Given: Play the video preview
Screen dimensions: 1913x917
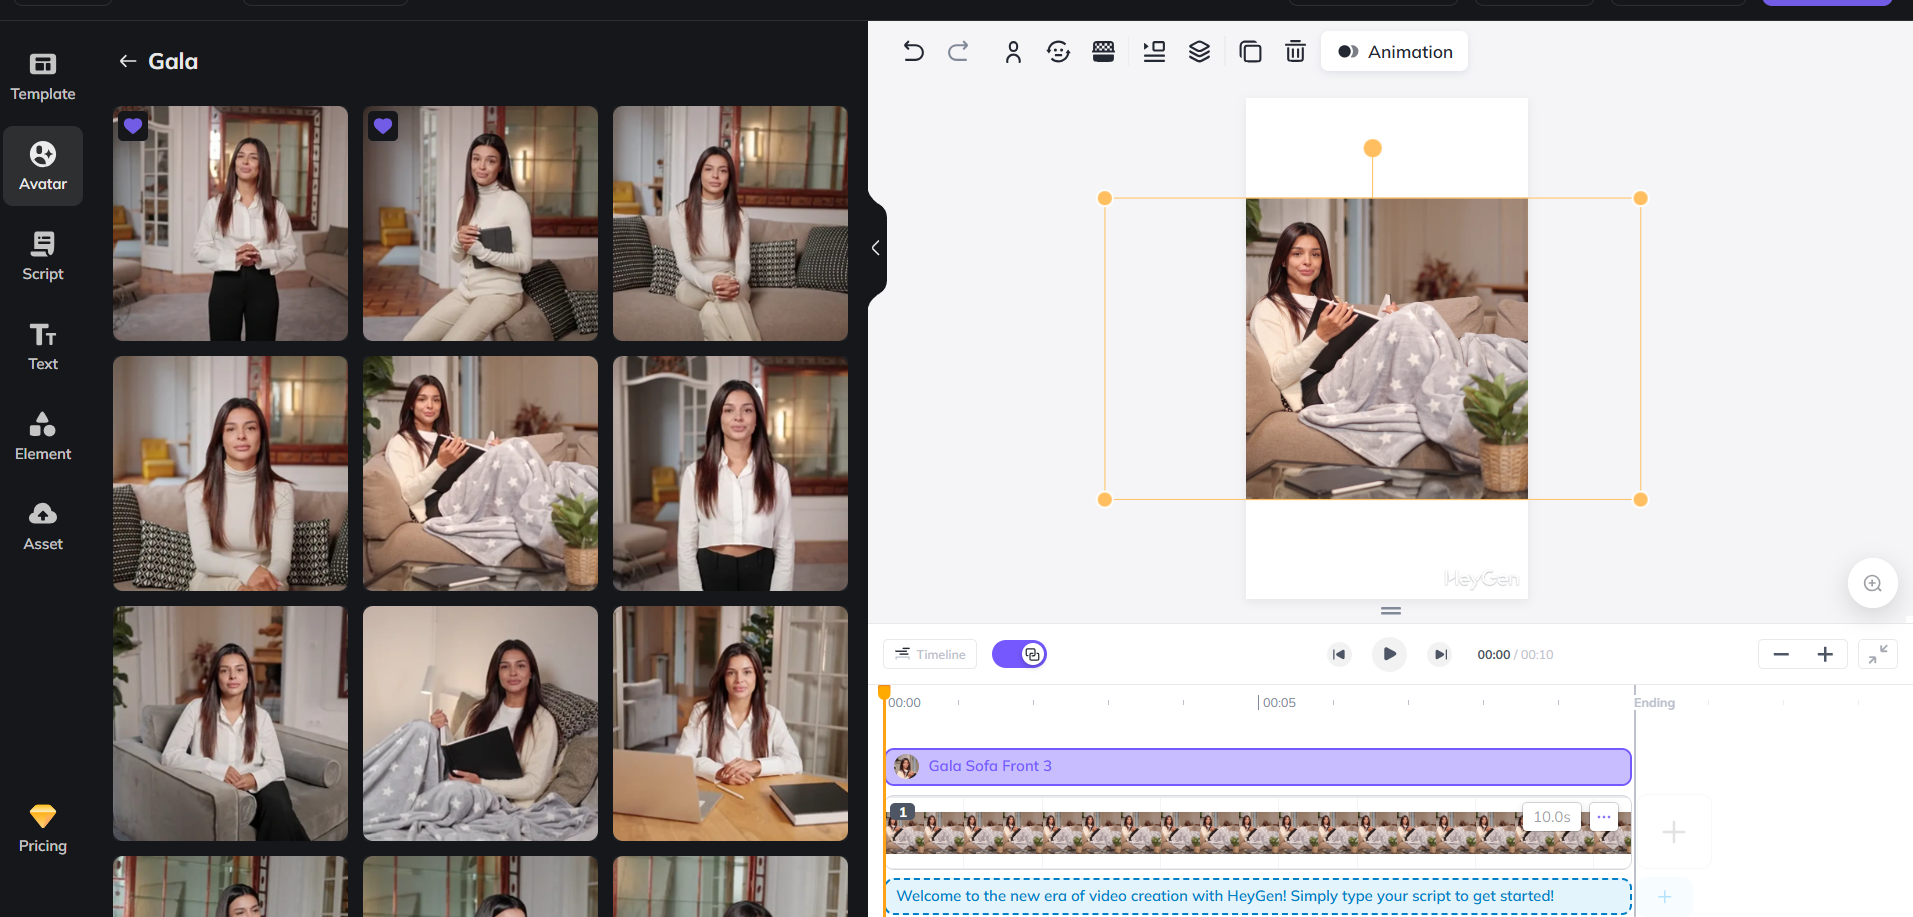Looking at the screenshot, I should tap(1389, 654).
